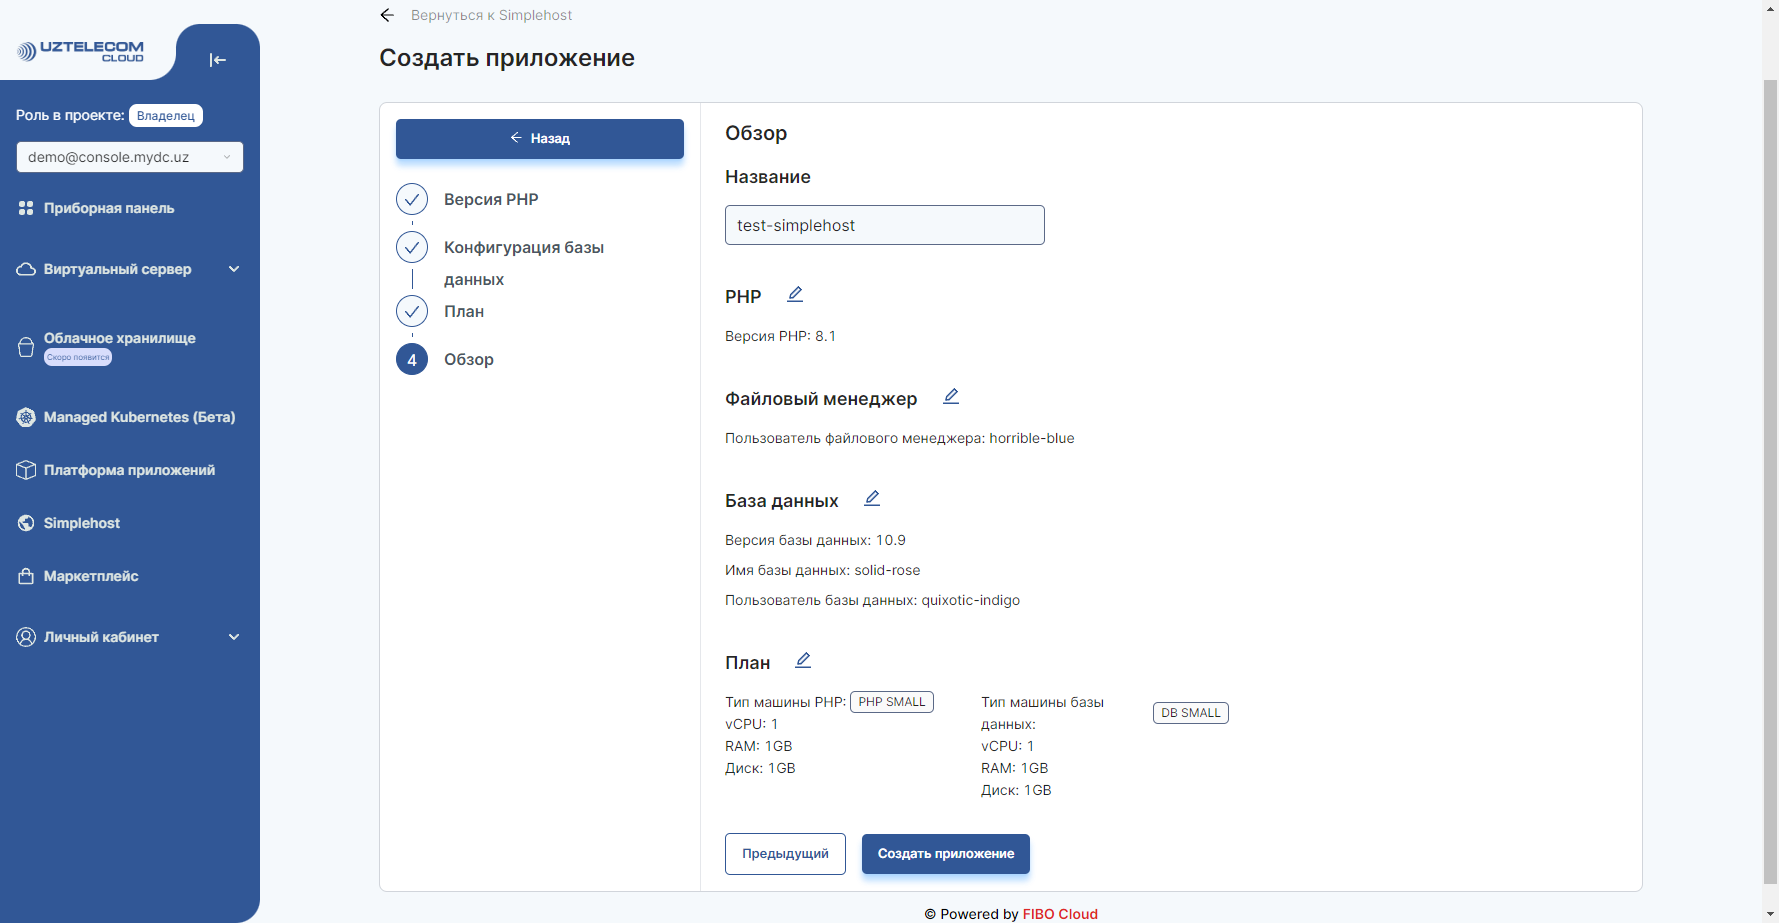Open the FIBO Cloud link in footer
The width and height of the screenshot is (1779, 923).
(1059, 914)
